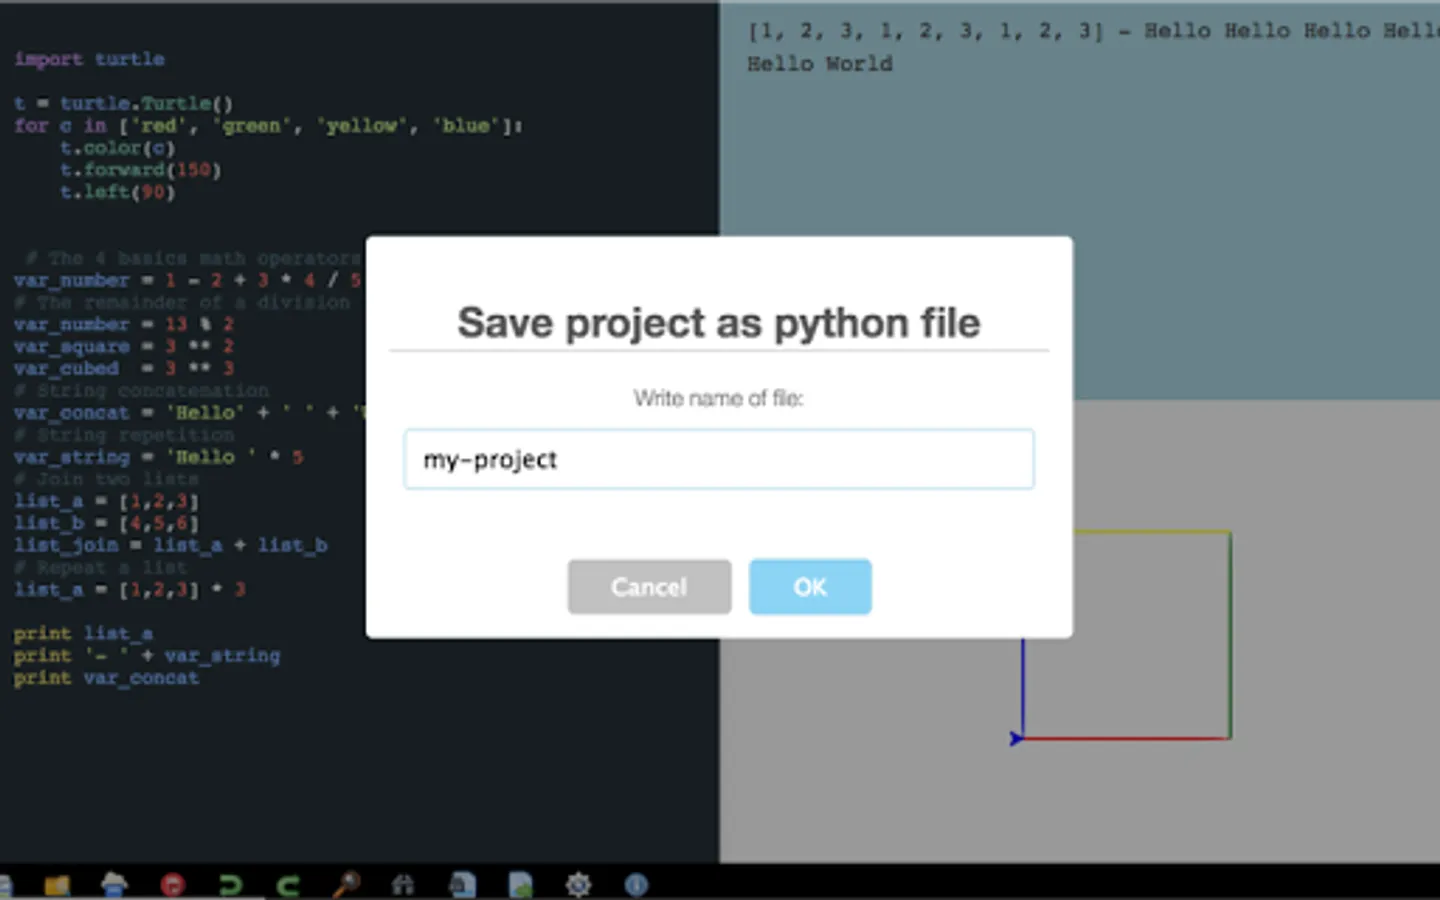The height and width of the screenshot is (900, 1440).
Task: Click the blue info icon
Action: tap(636, 884)
